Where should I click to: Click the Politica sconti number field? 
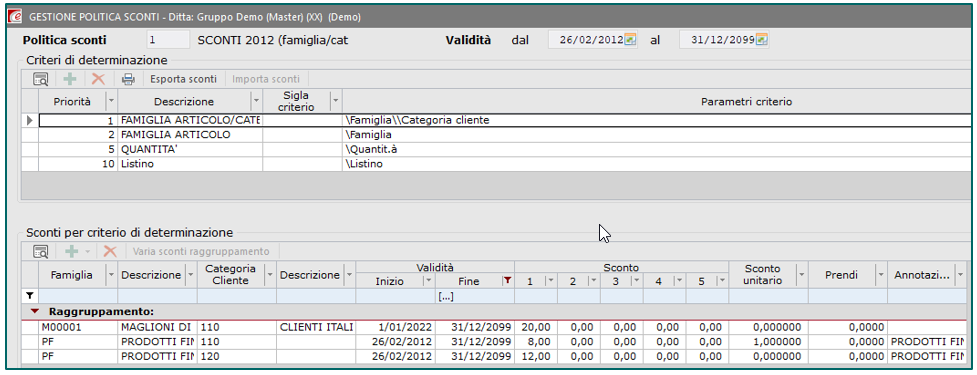168,40
